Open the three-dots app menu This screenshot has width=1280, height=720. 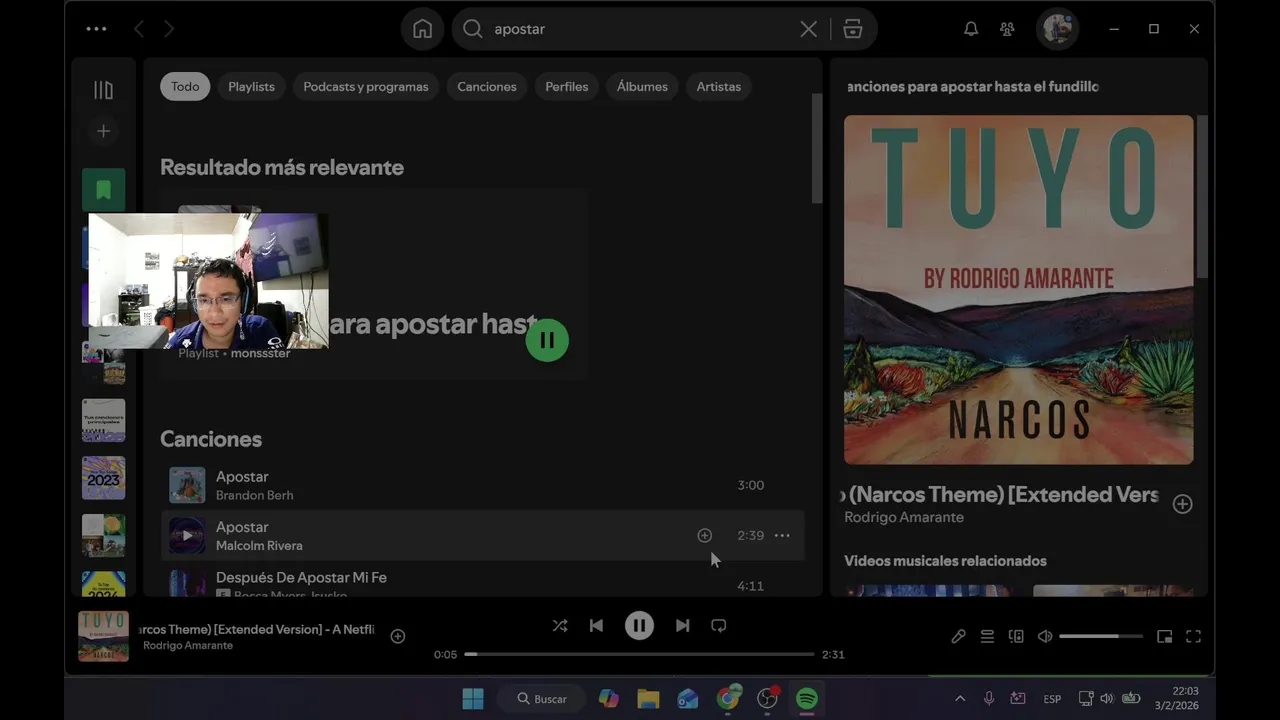tap(96, 29)
